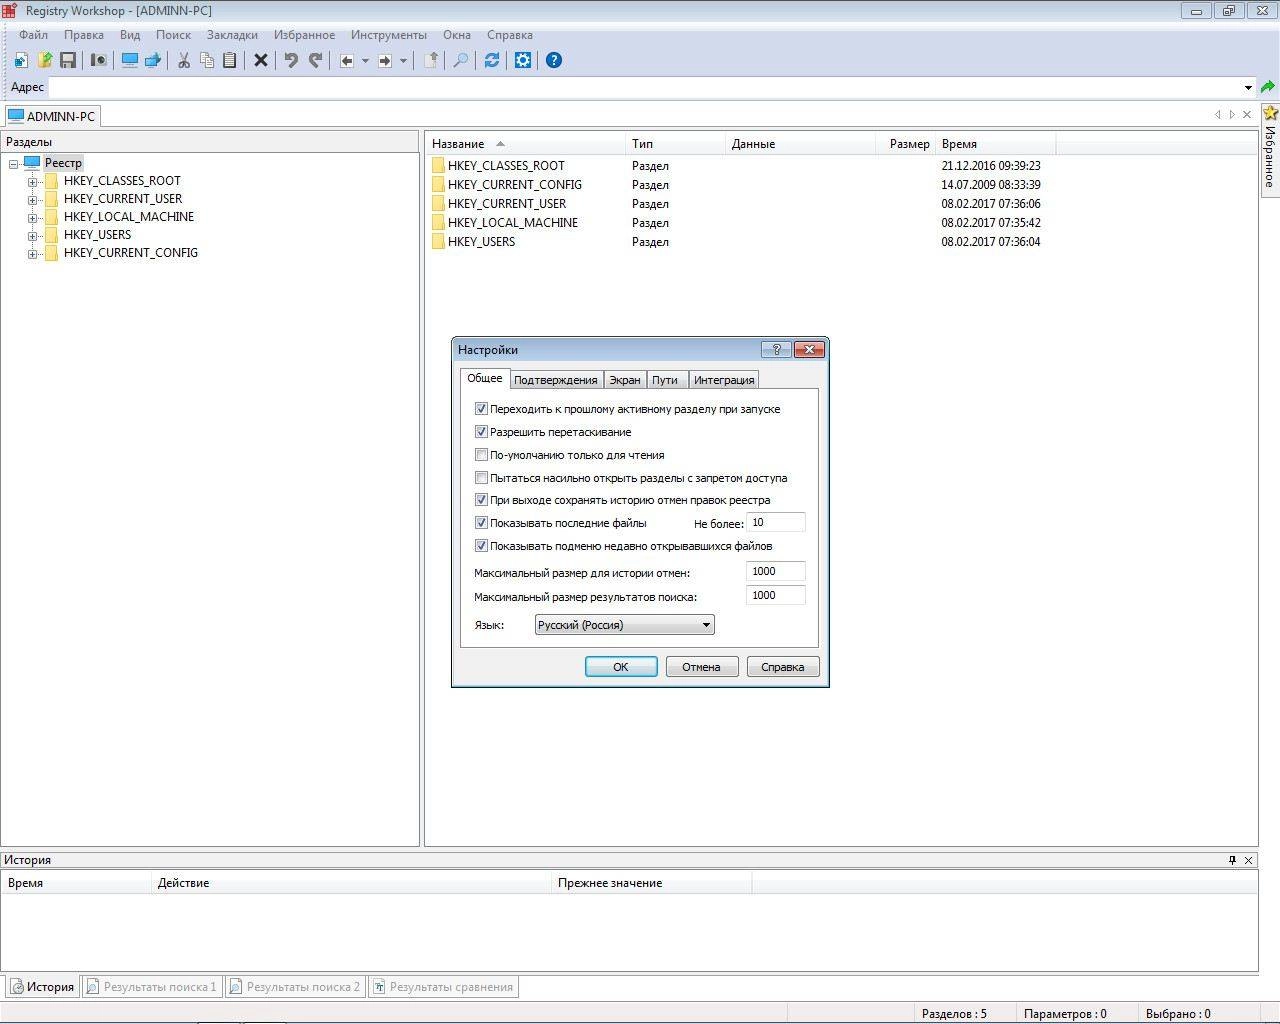Expand HKEY_USERS in the tree
Screen dimensions: 1280x1024
(32, 235)
